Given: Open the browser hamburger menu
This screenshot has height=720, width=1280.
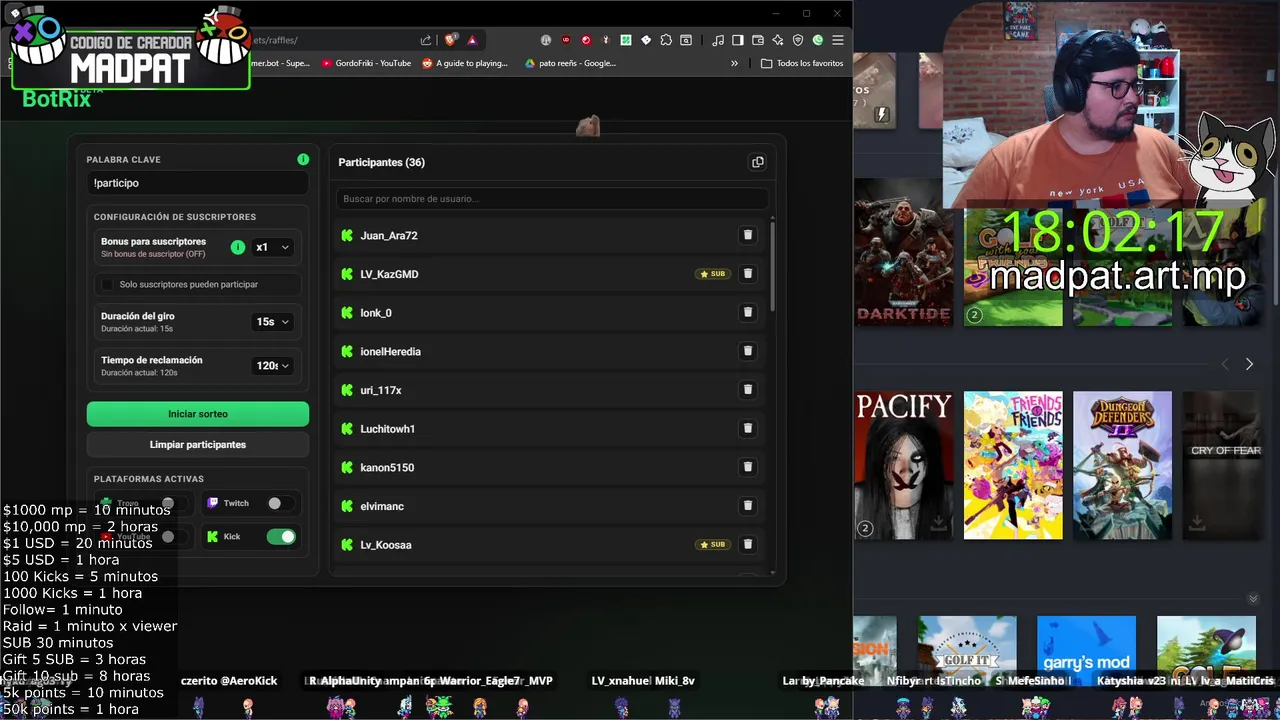Looking at the screenshot, I should (838, 40).
